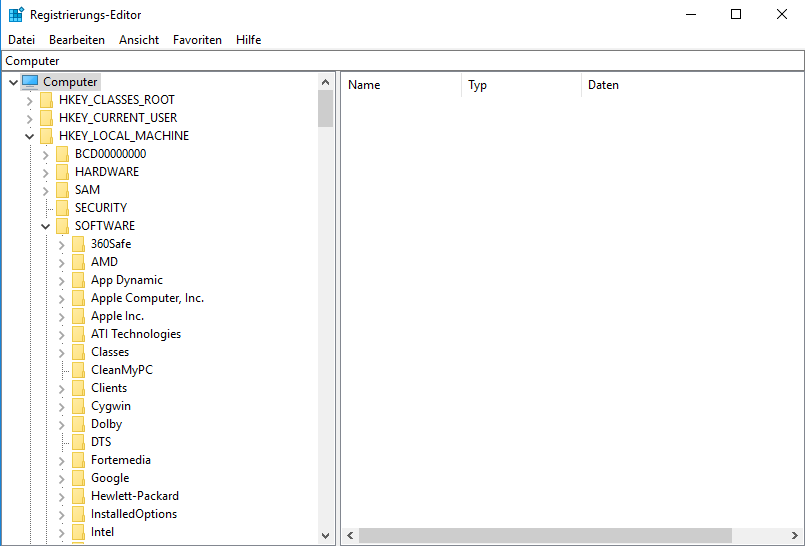Open the Favoriten menu
Screen dimensions: 805x546
click(x=197, y=40)
